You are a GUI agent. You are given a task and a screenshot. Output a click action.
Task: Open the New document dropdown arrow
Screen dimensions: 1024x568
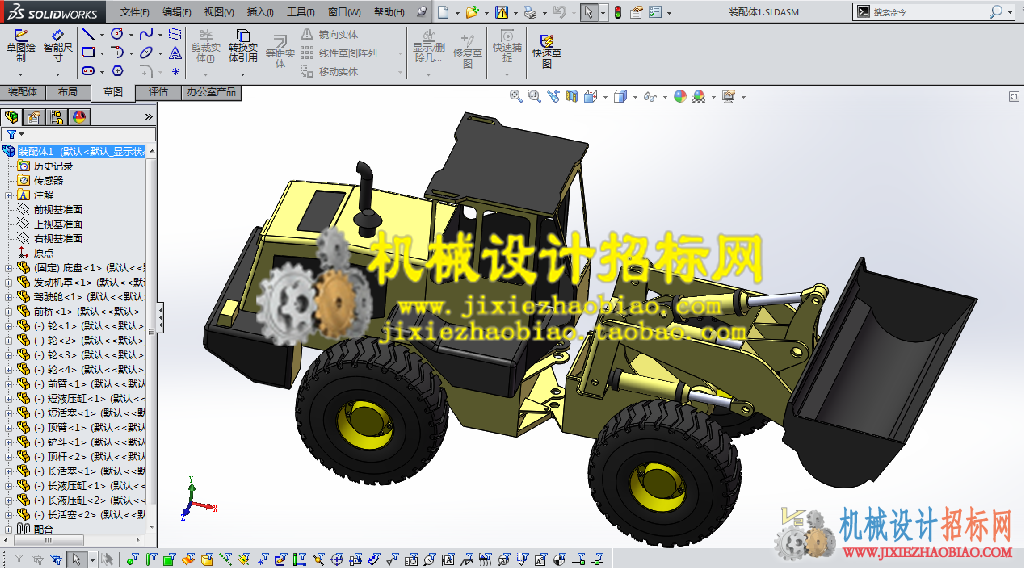457,12
